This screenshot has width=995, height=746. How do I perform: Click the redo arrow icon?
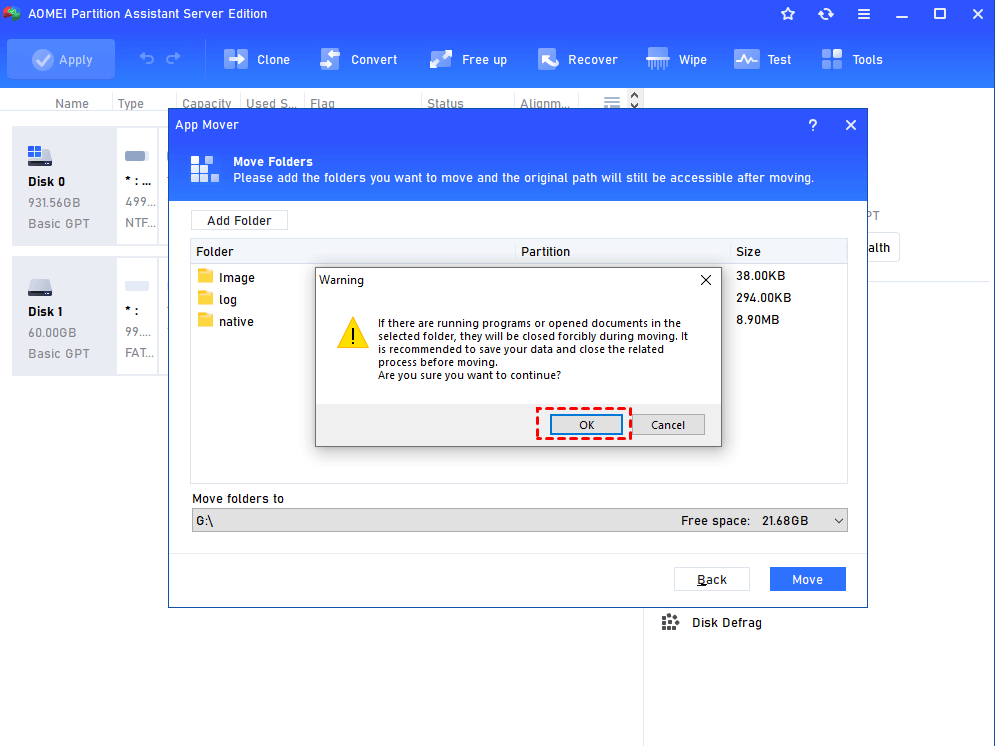[174, 59]
